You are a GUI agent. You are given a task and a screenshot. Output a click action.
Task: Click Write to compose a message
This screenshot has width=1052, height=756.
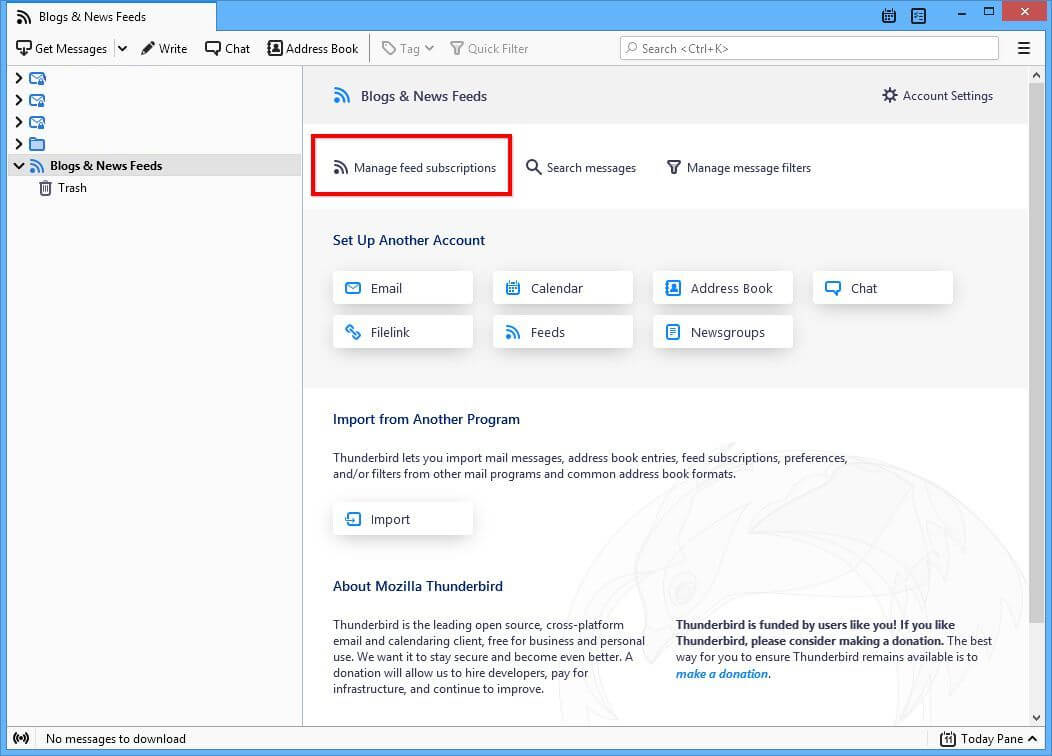pyautogui.click(x=164, y=48)
